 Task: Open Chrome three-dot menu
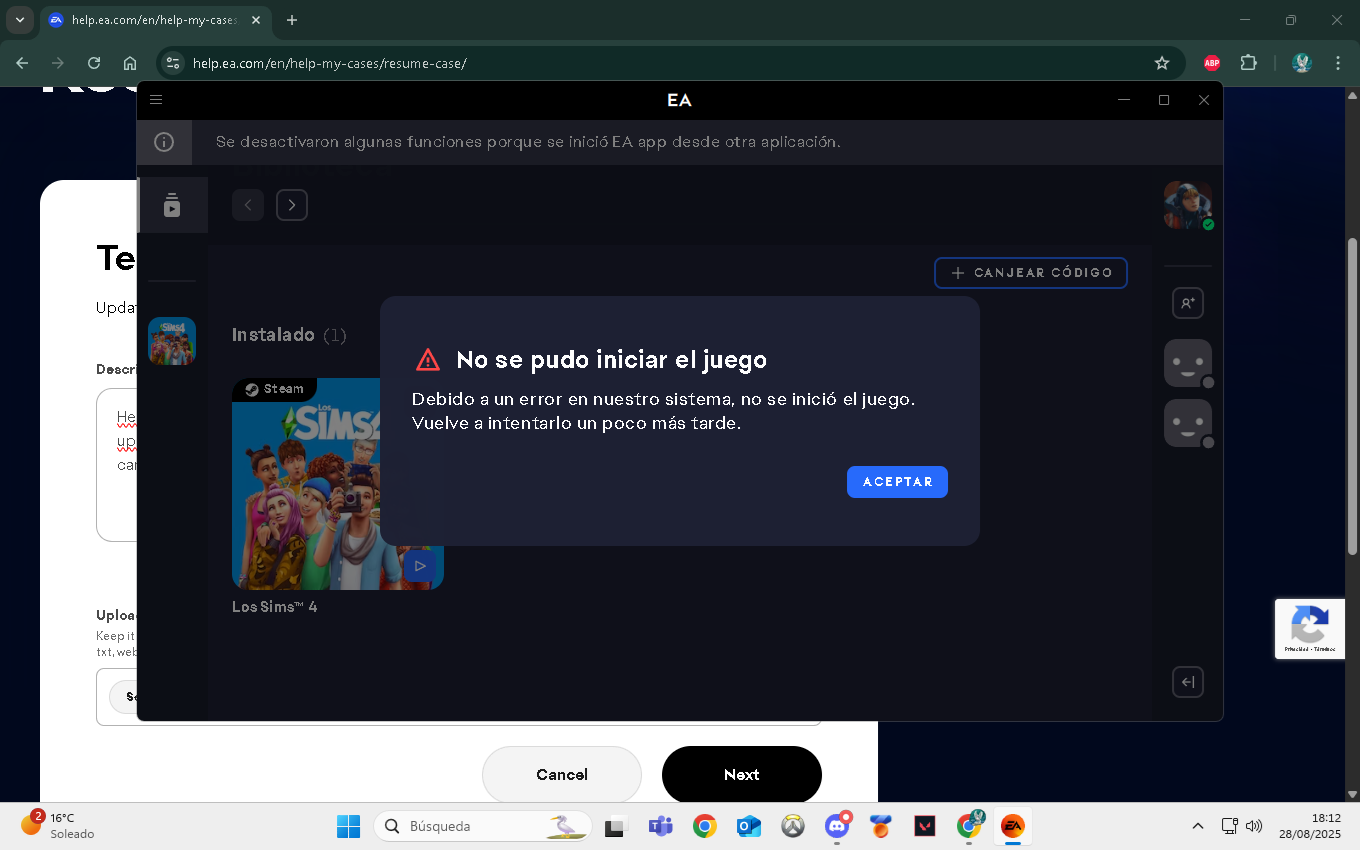coord(1338,63)
